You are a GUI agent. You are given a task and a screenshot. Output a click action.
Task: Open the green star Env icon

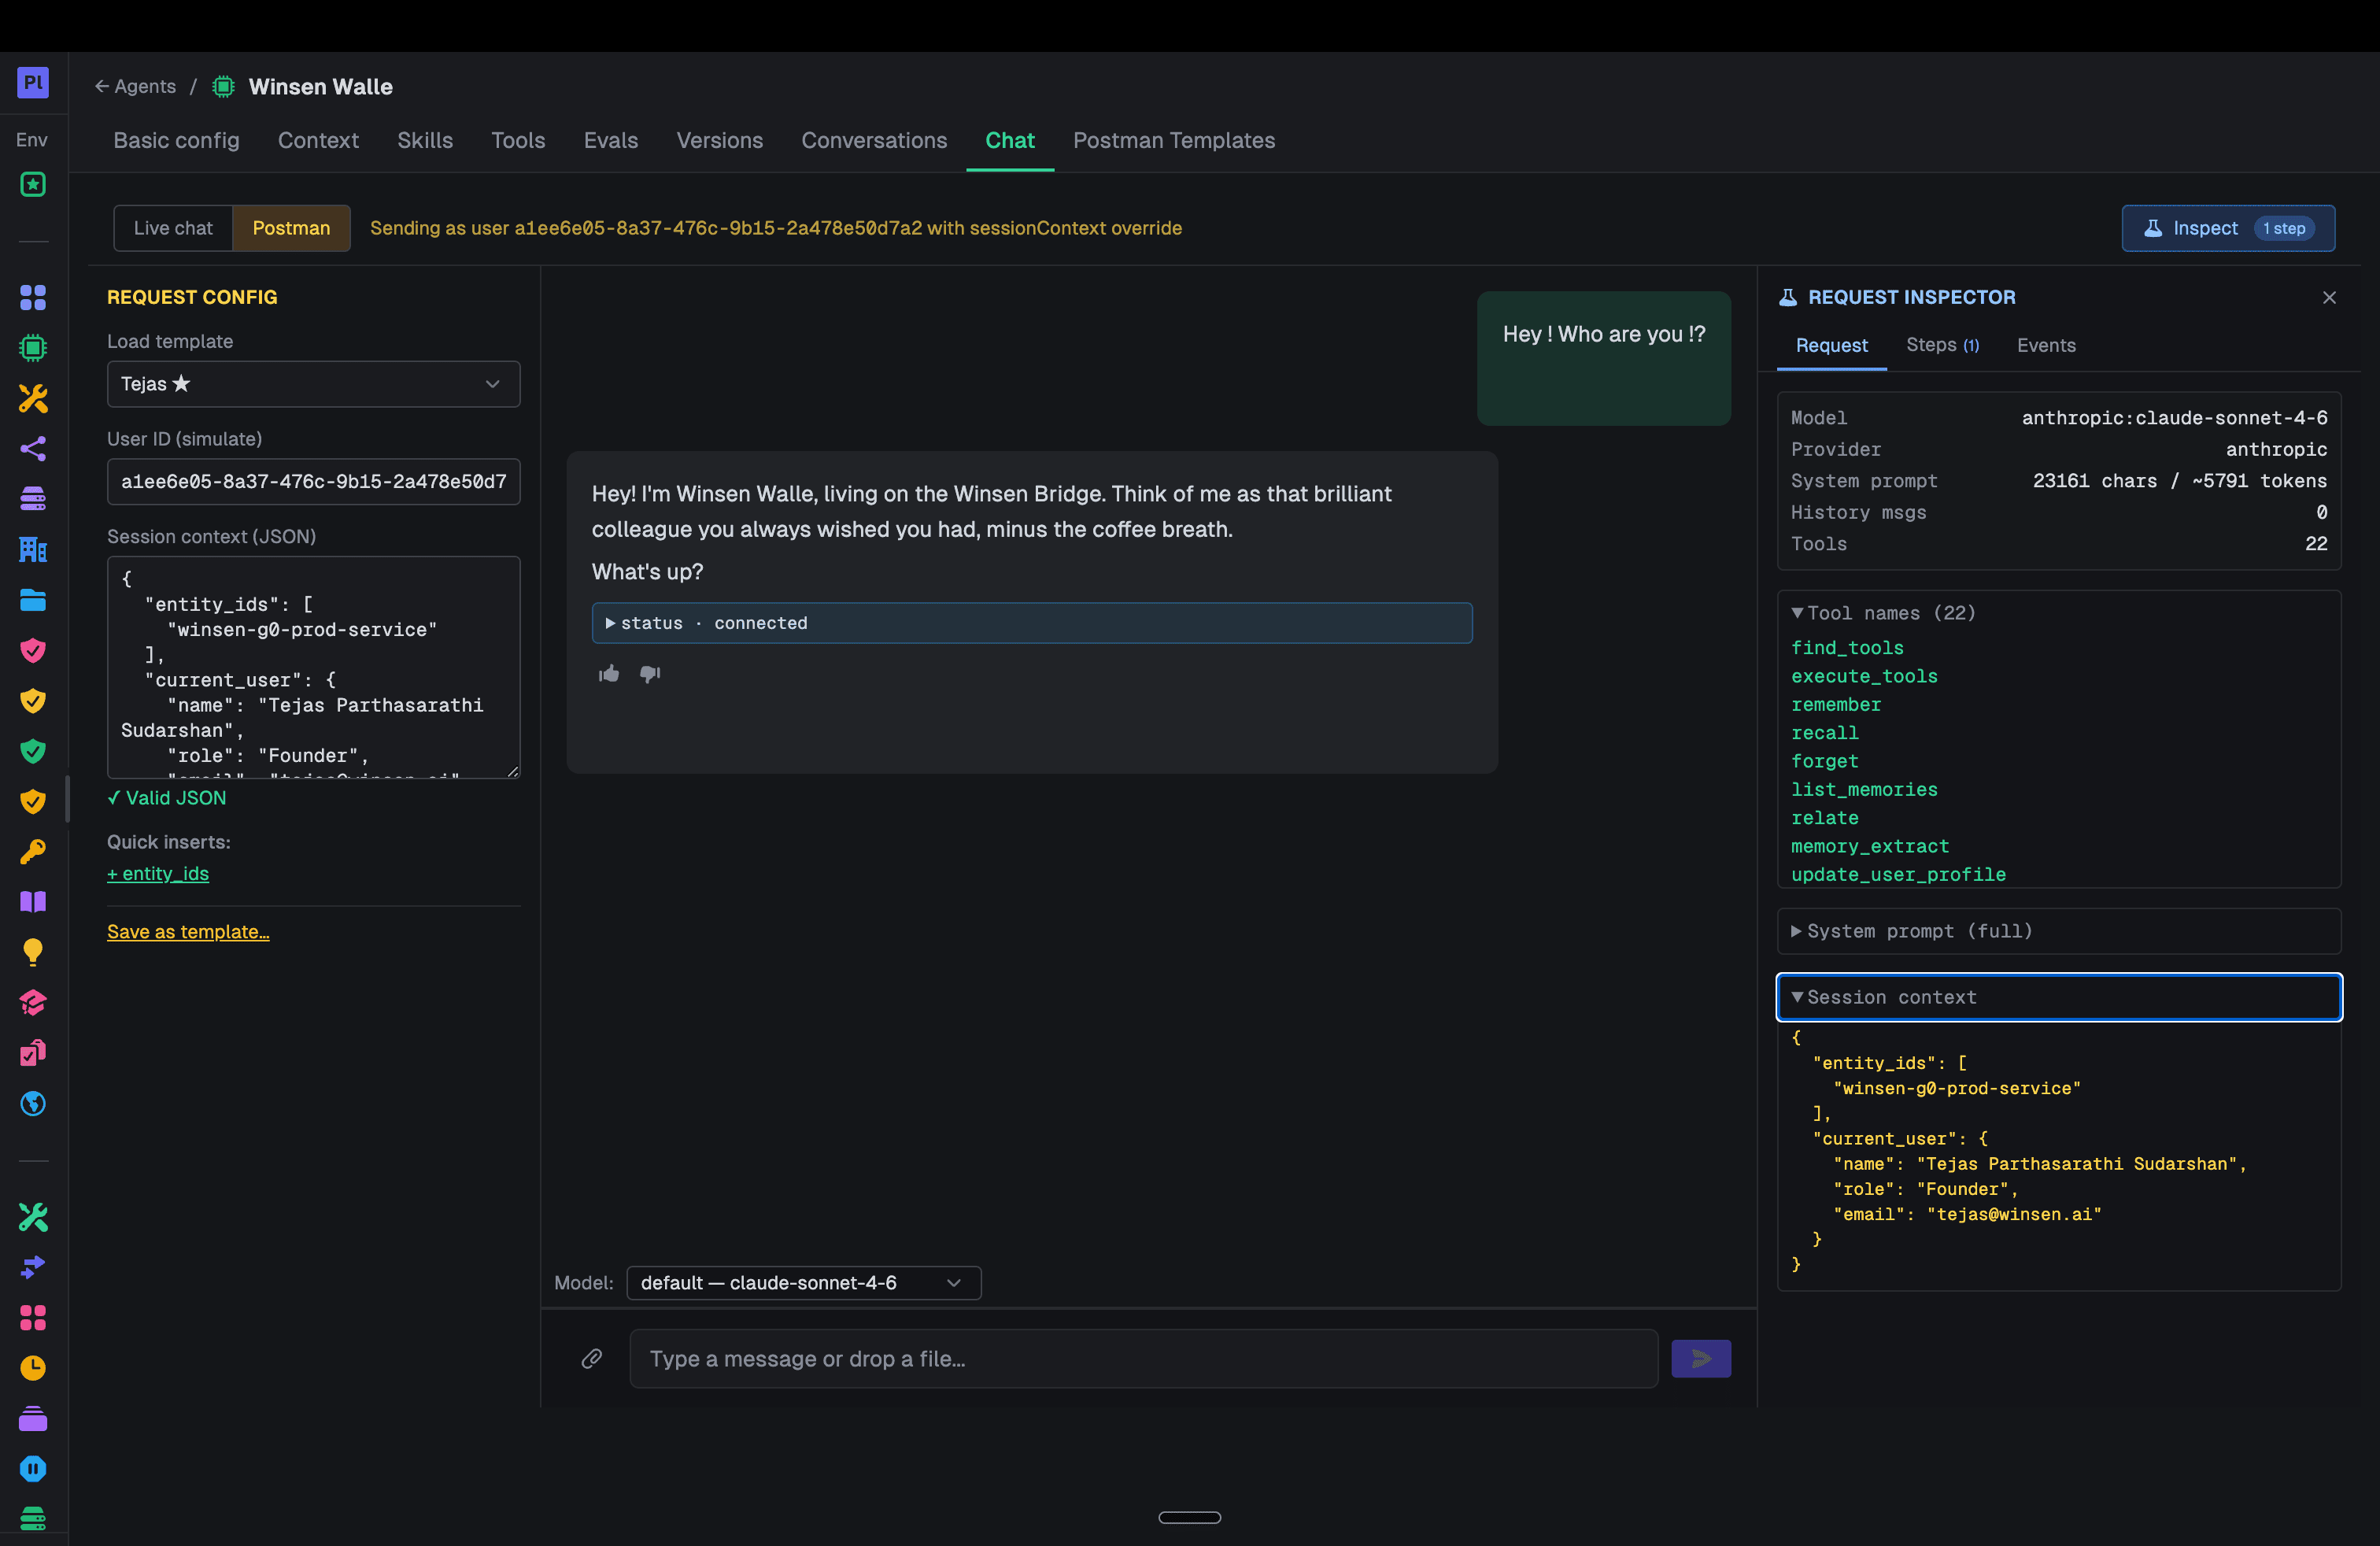(33, 185)
